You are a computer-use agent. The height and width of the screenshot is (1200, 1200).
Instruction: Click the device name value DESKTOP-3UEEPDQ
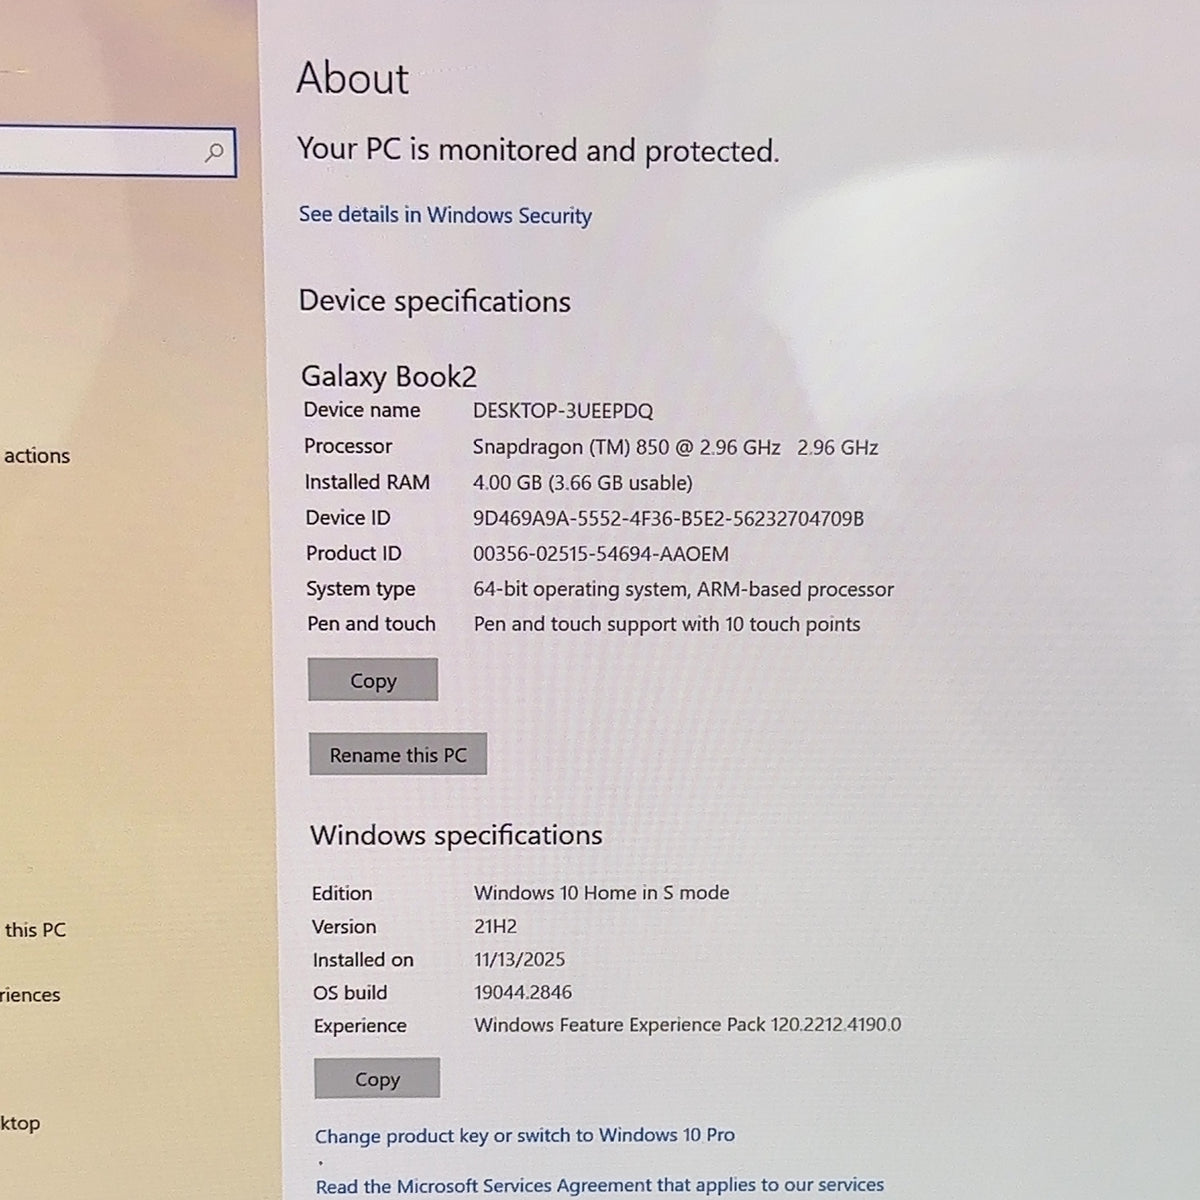563,411
